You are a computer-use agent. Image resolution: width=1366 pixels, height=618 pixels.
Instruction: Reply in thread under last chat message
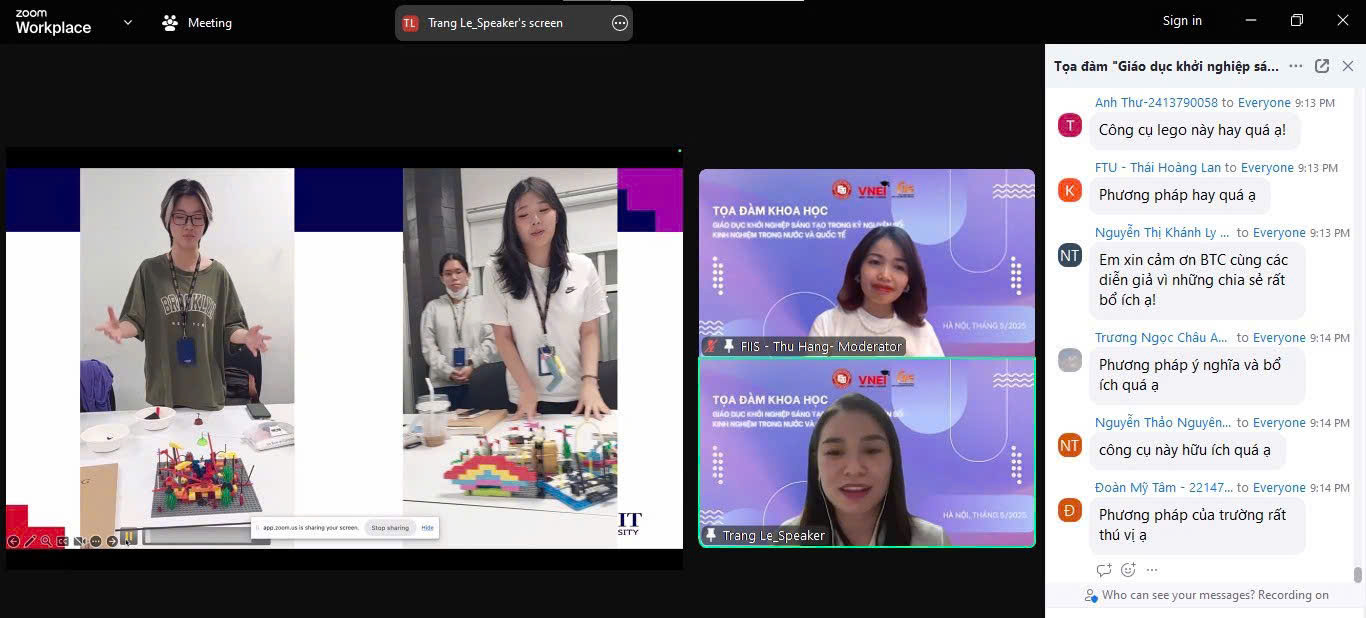(1104, 570)
